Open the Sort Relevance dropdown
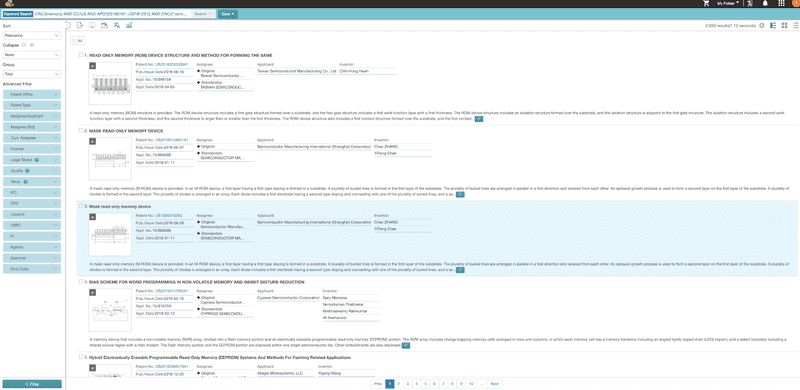 [x=32, y=36]
